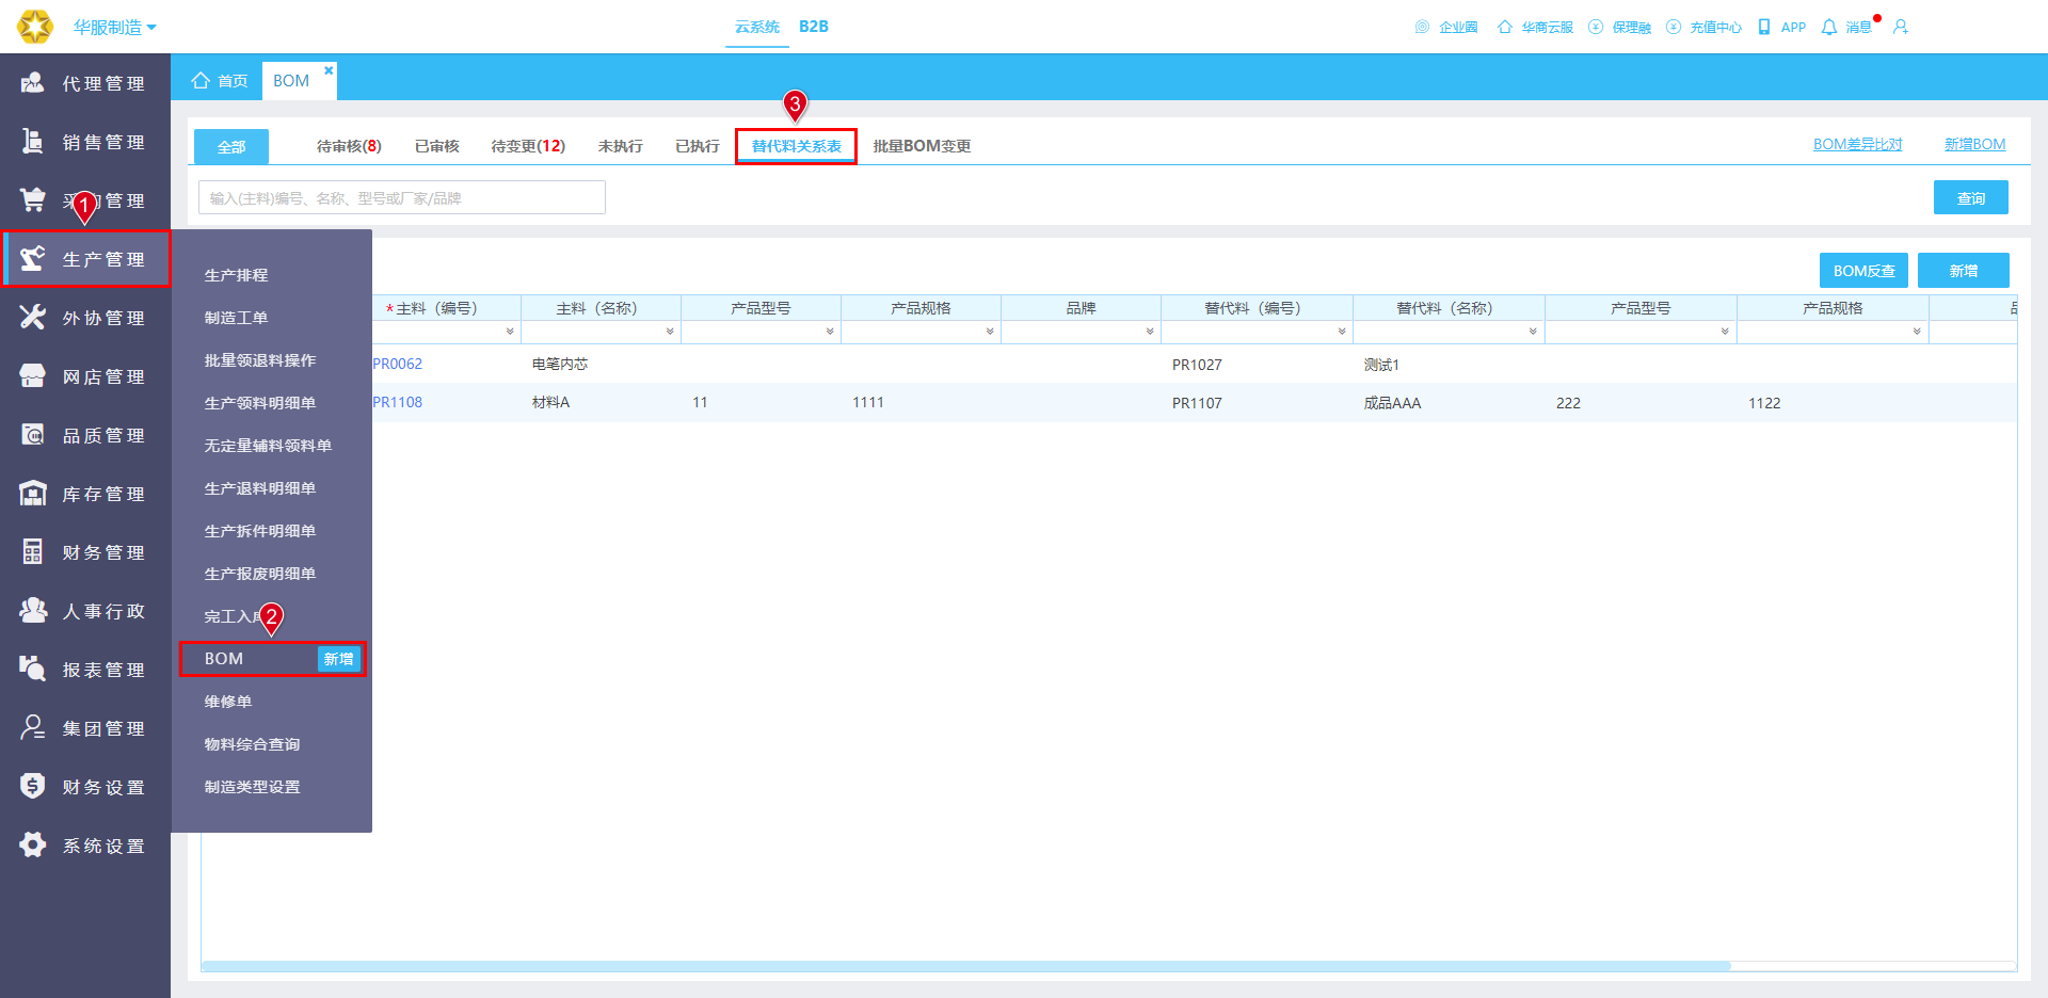2048x998 pixels.
Task: Open the 品牌 column filter dropdown
Action: 1150,331
